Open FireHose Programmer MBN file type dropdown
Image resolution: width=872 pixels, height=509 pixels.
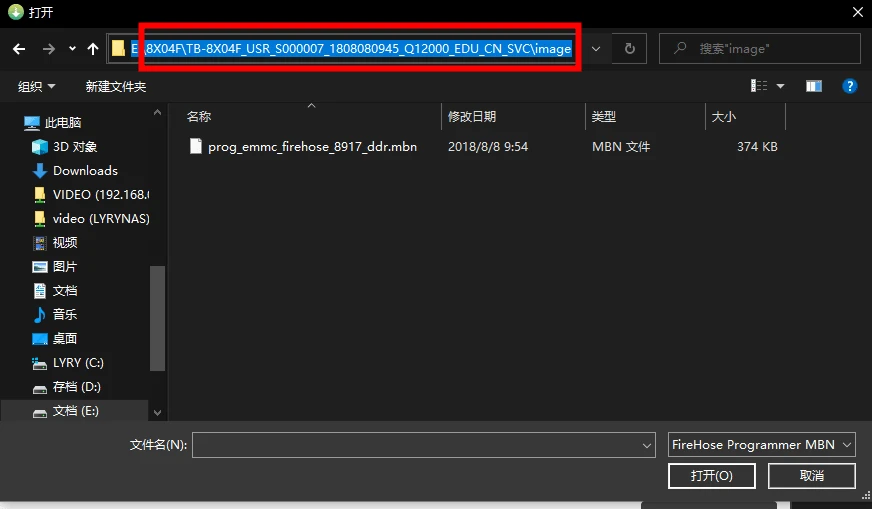click(761, 445)
